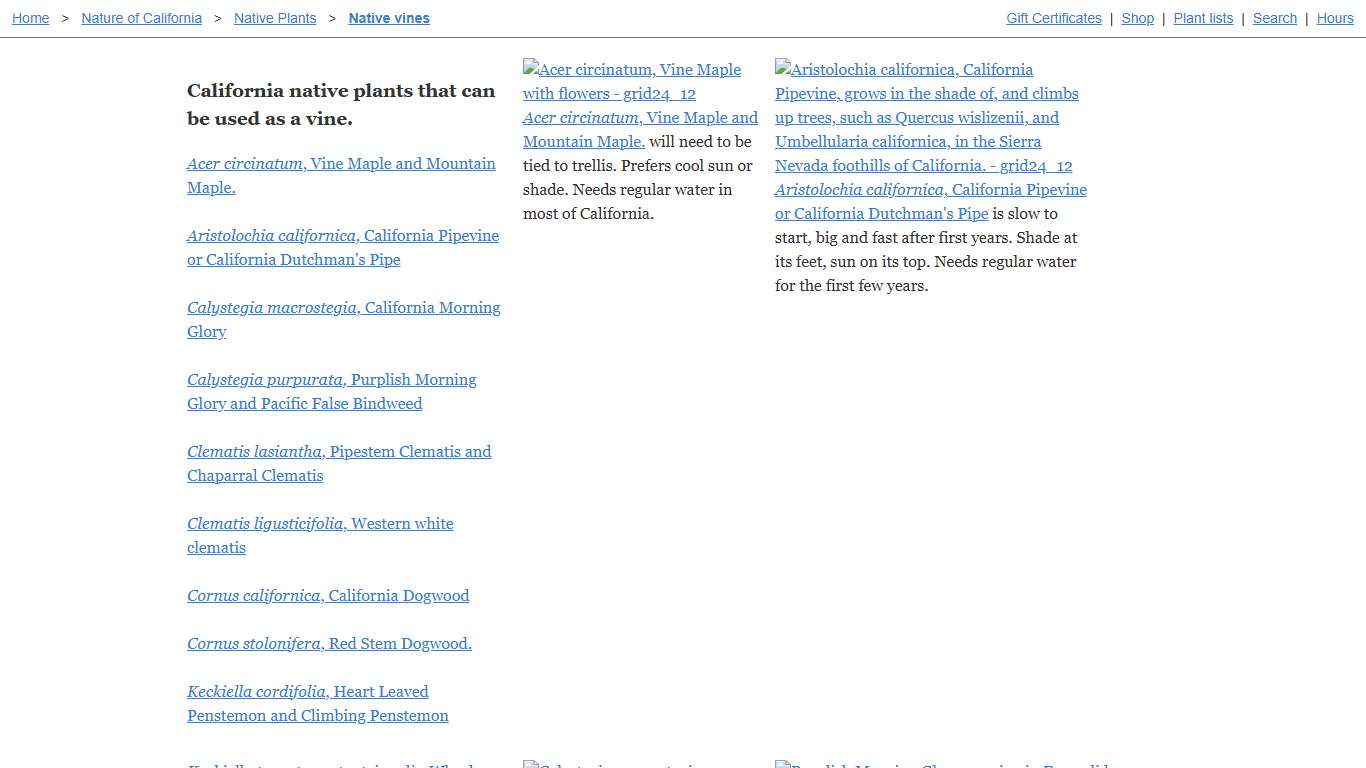The image size is (1366, 768).
Task: Visit Clematis lasiantha Pipestem Clematis link
Action: click(338, 452)
